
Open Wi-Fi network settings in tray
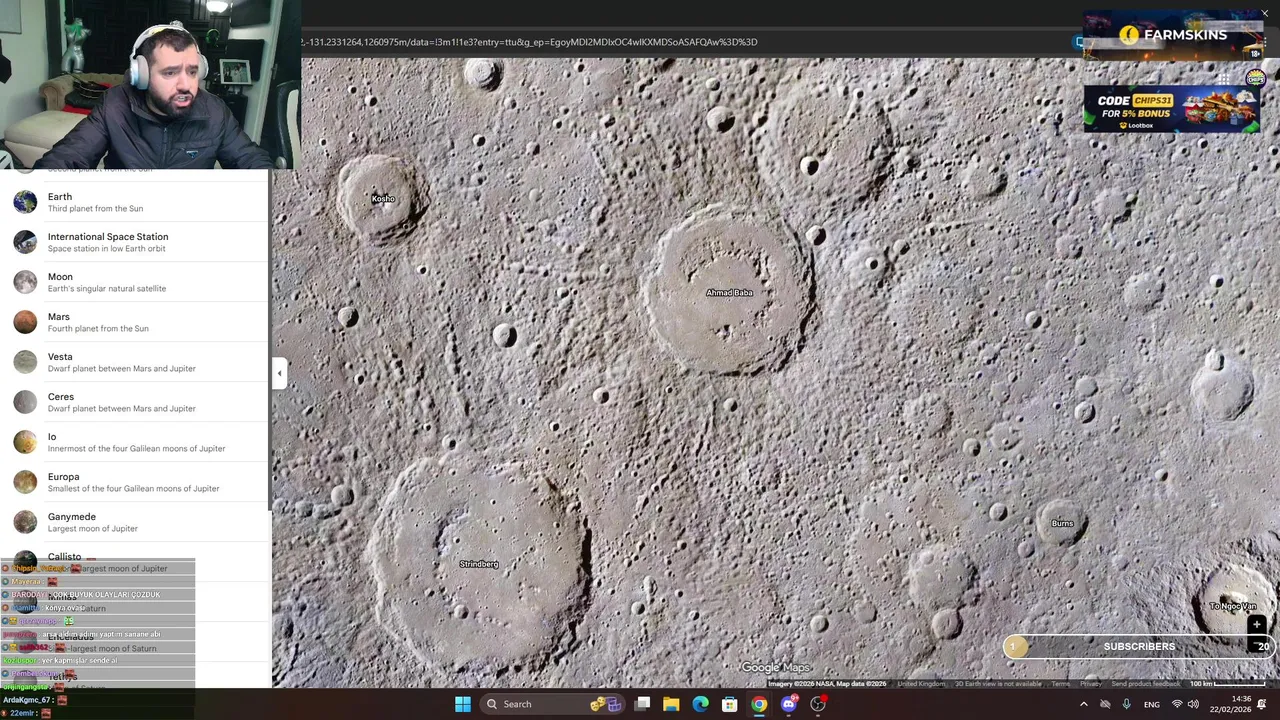(1176, 704)
